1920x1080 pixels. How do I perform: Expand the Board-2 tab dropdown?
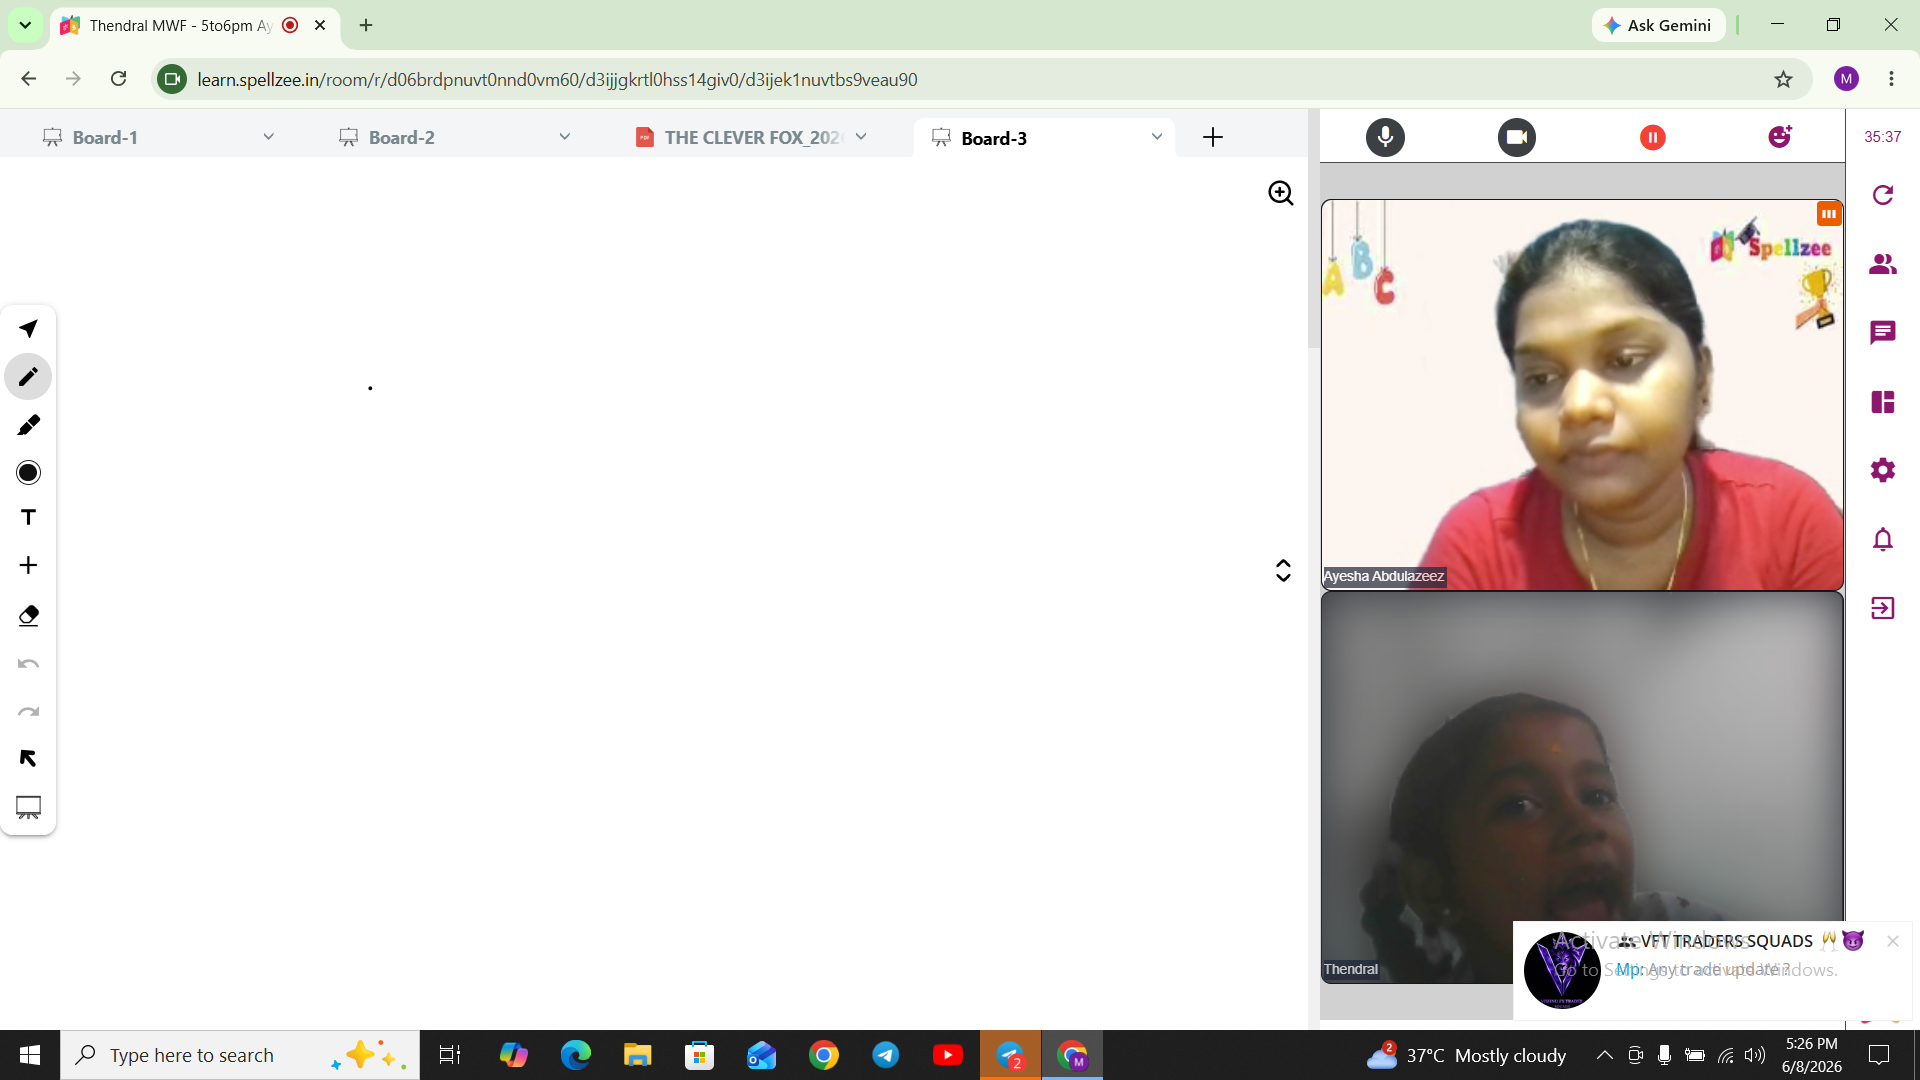pos(564,137)
